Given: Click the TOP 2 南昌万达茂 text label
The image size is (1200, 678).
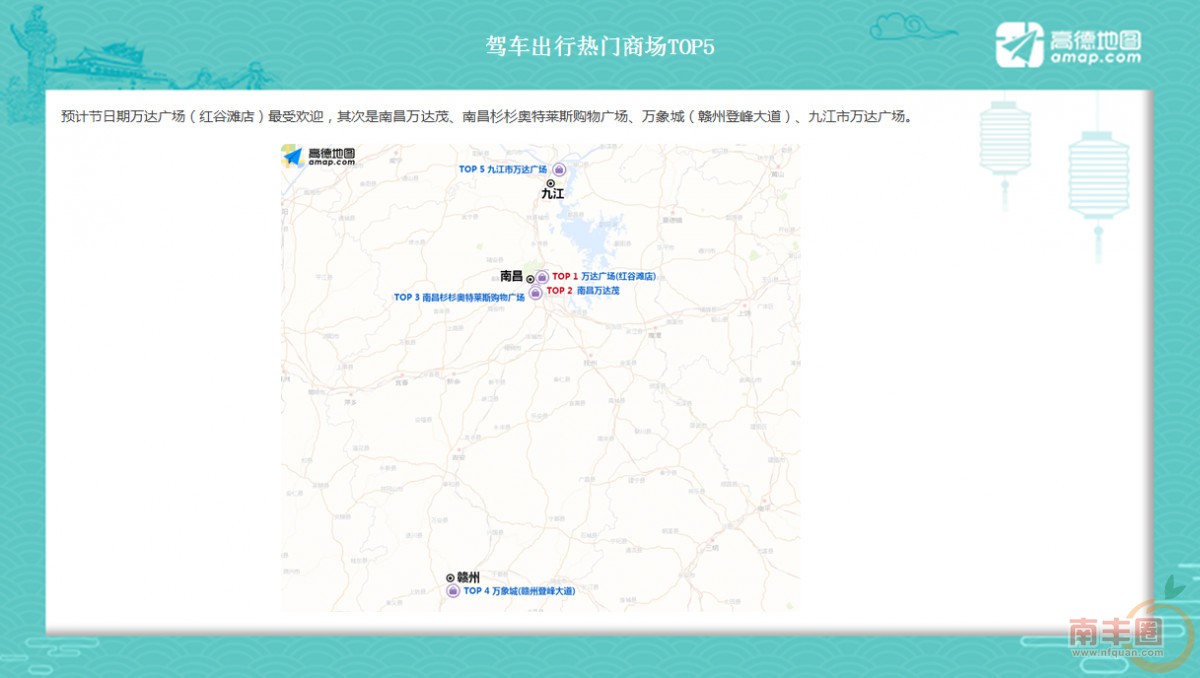Looking at the screenshot, I should [x=584, y=290].
